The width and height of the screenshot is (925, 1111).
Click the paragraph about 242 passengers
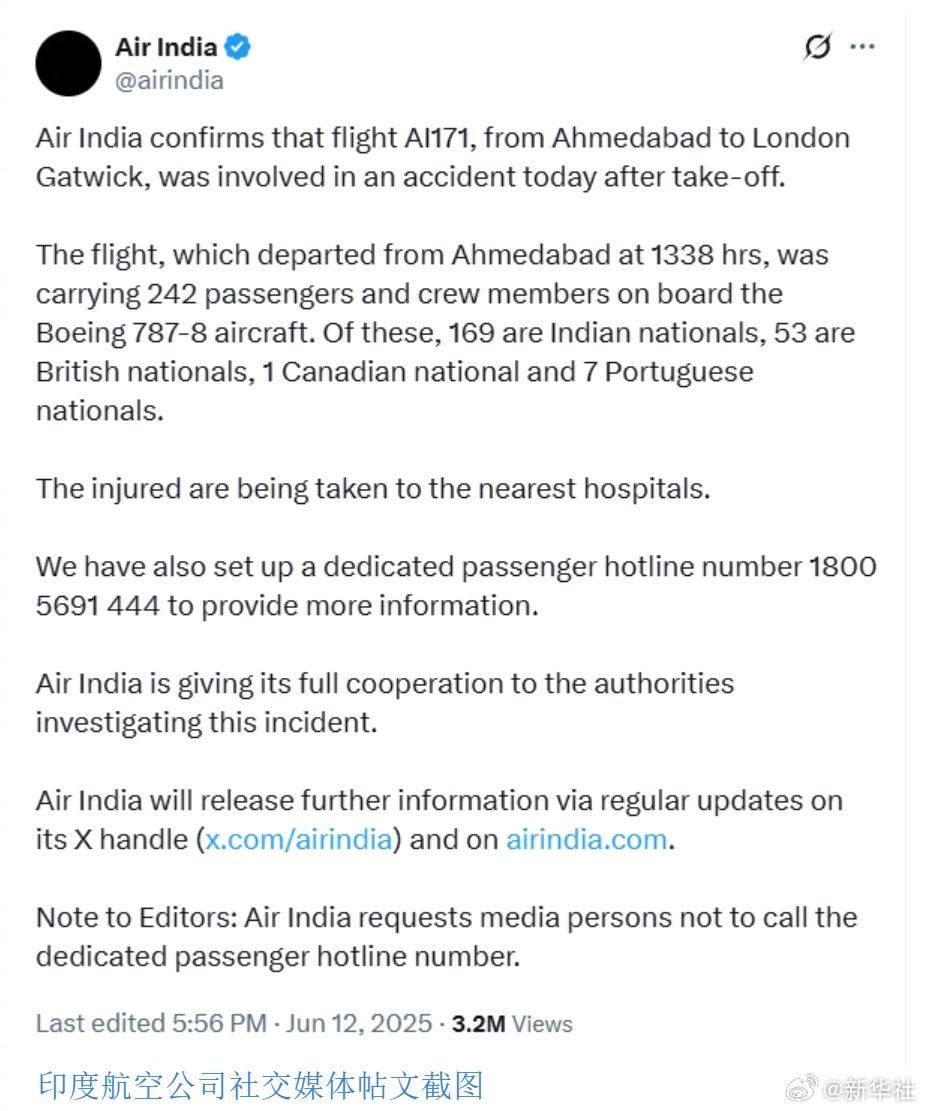click(x=446, y=333)
